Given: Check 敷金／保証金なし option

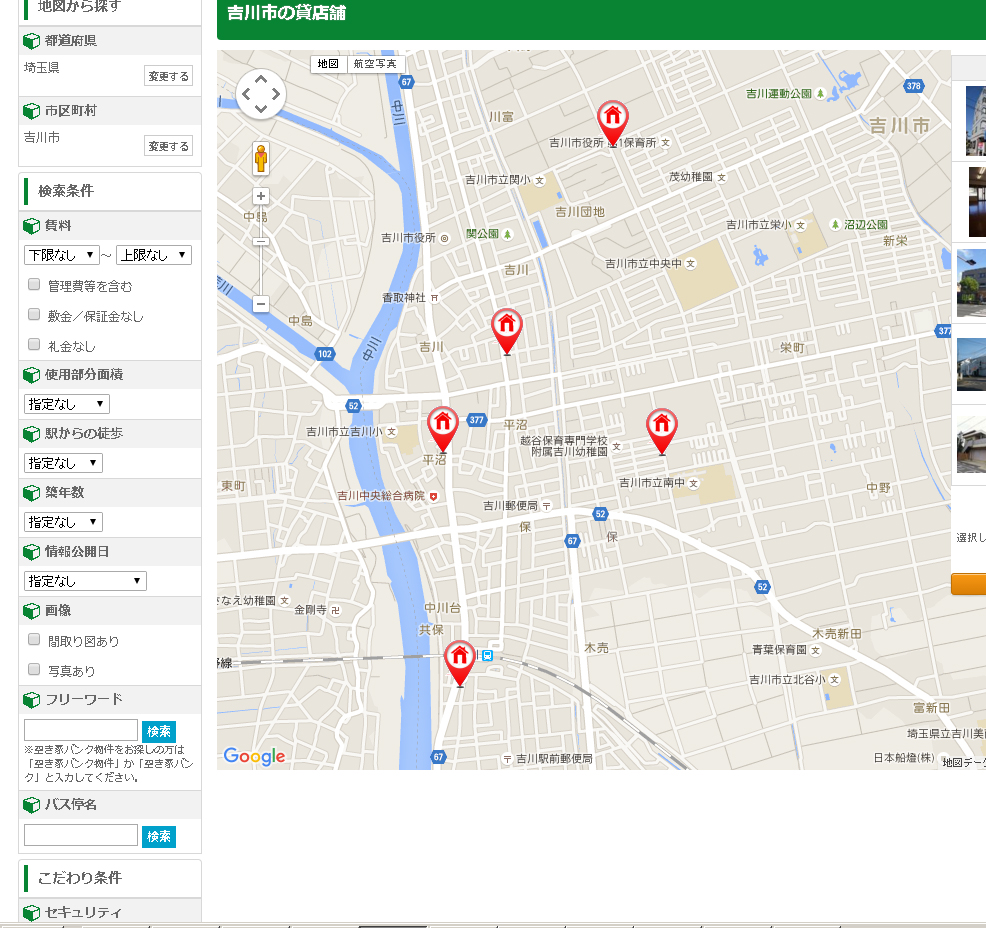Looking at the screenshot, I should [34, 314].
